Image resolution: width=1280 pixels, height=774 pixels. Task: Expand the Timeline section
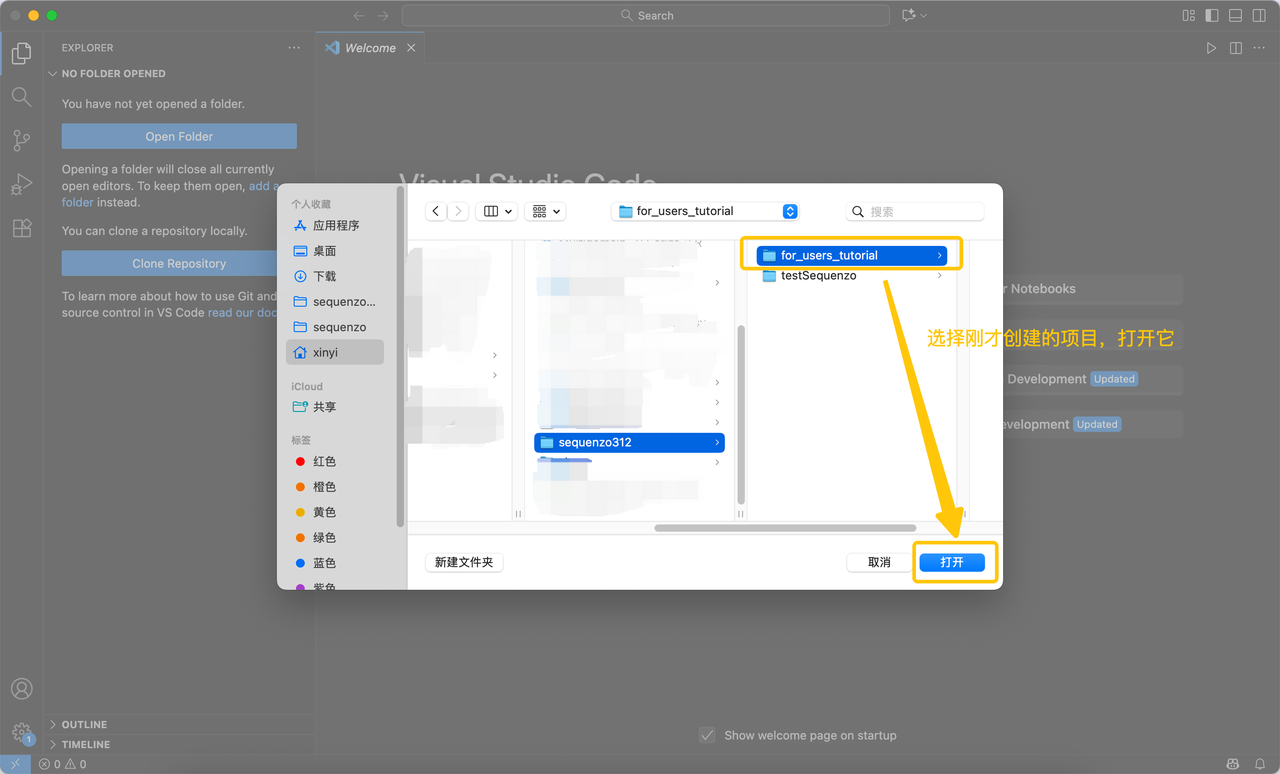86,744
